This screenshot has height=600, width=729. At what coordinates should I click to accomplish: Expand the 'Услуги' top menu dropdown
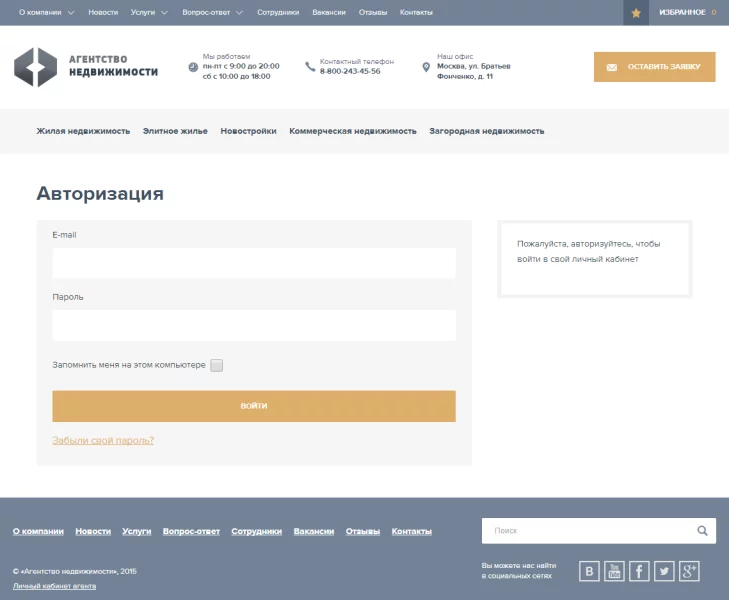[147, 13]
